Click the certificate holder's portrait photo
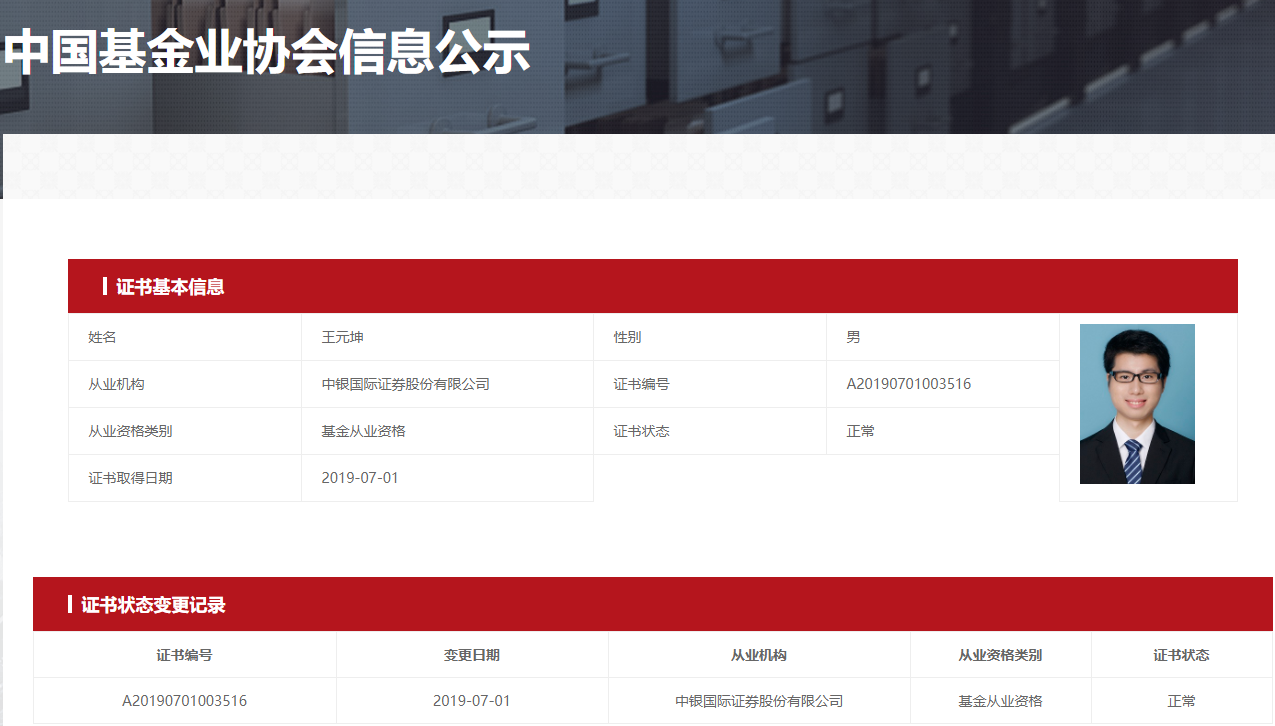The width and height of the screenshot is (1275, 726). 1137,404
